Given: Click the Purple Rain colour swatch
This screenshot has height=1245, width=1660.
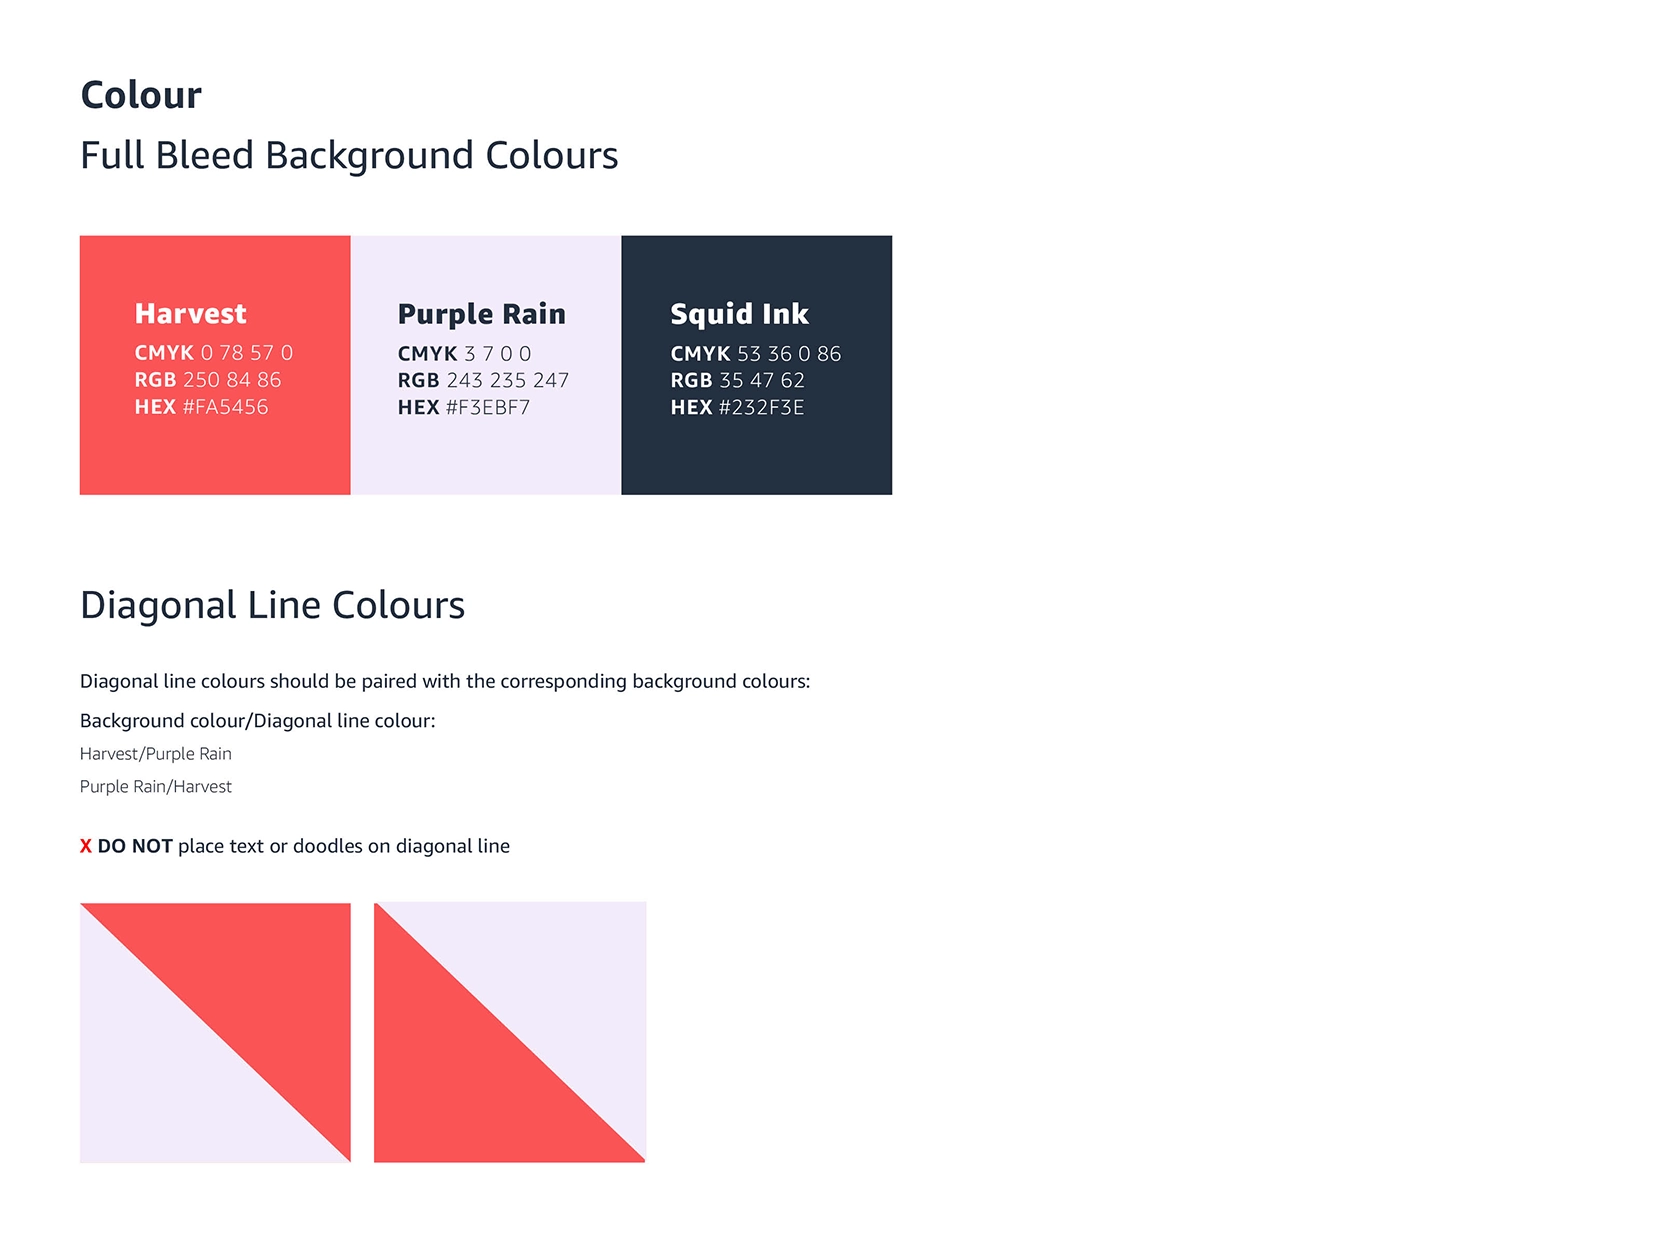Looking at the screenshot, I should click(x=485, y=455).
